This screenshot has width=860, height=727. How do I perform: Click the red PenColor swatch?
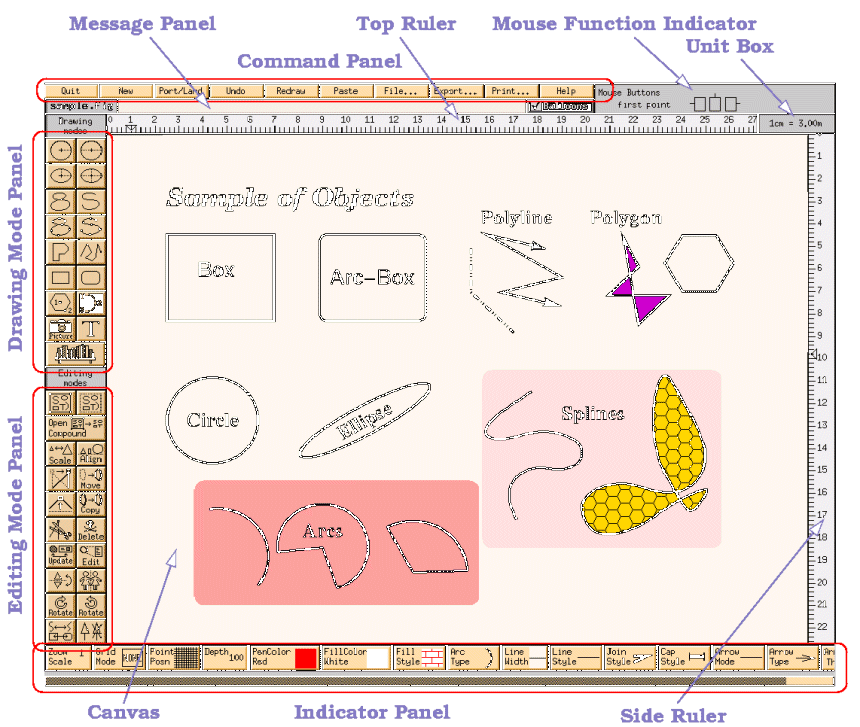[x=306, y=658]
